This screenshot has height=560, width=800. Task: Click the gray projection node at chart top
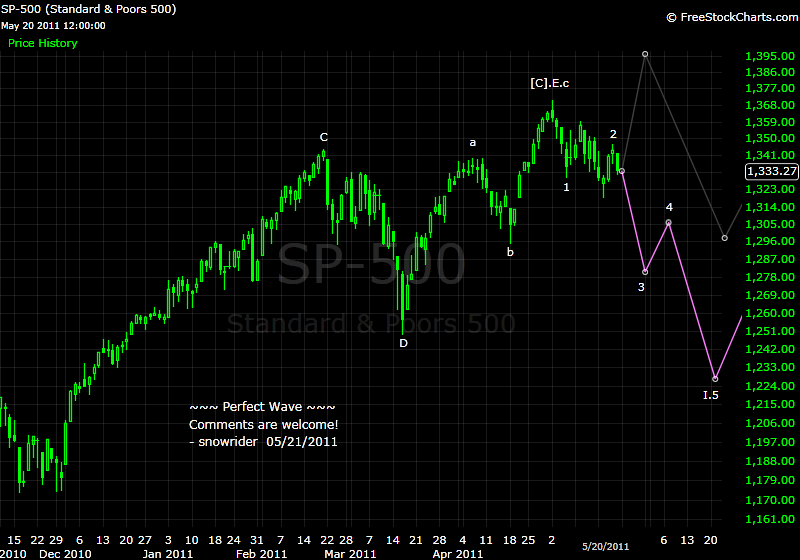tap(645, 54)
